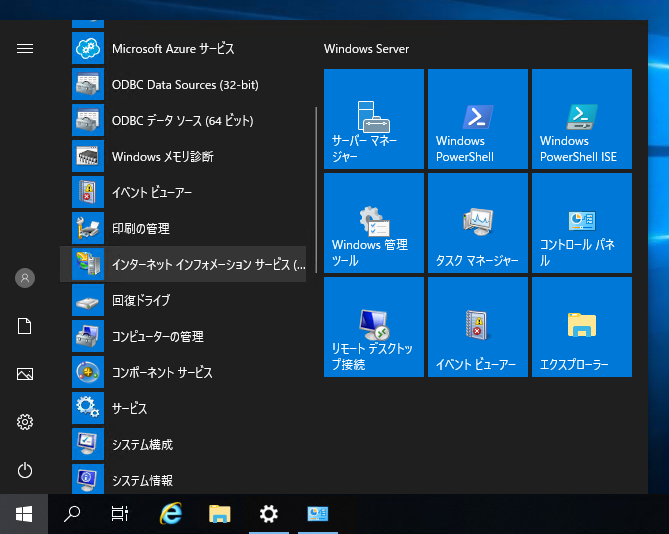Screen dimensions: 669x534
Task: Expand the hamburger menu in Start
Action: pyautogui.click(x=25, y=48)
